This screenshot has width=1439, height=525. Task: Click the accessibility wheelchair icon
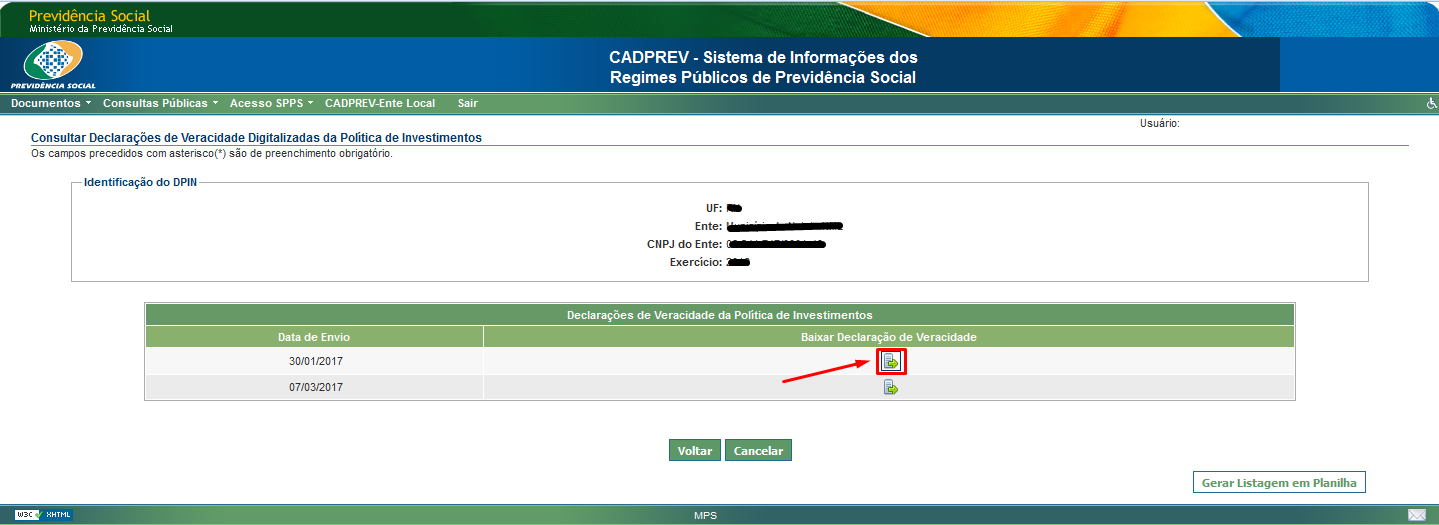coord(1431,104)
